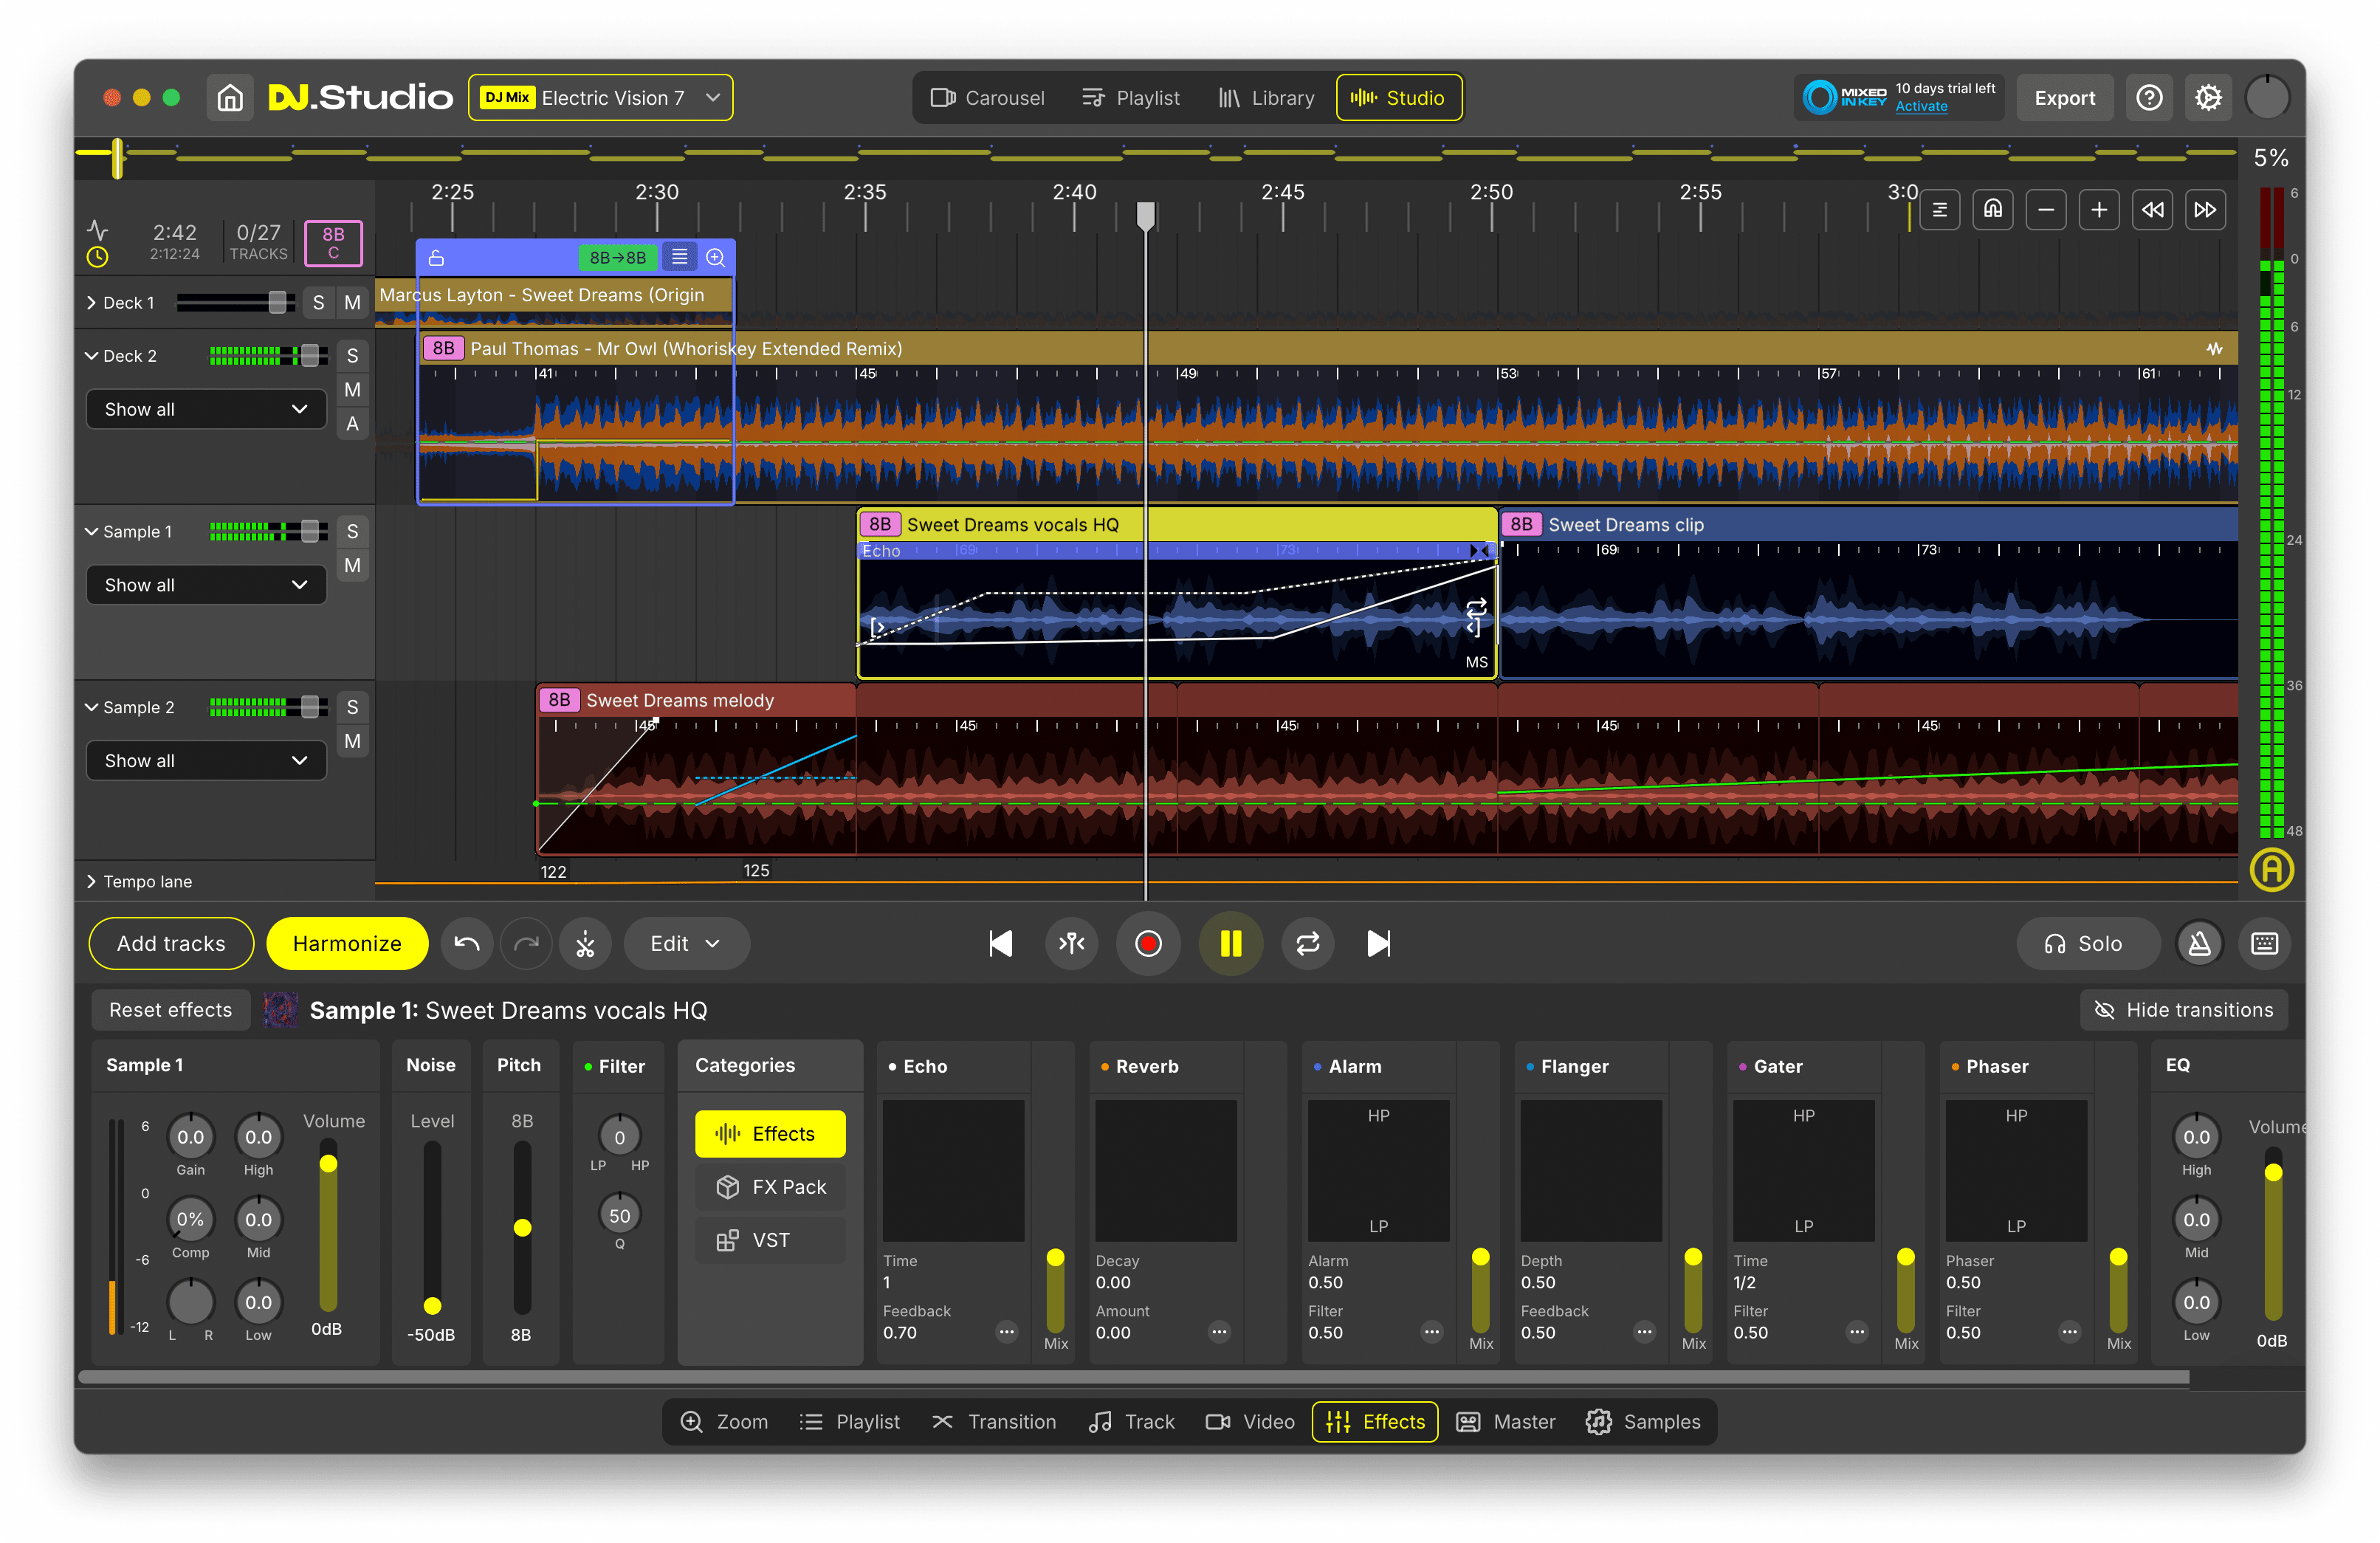Expand Deck 1 lane
Image resolution: width=2380 pixels, height=1543 pixels.
point(91,302)
